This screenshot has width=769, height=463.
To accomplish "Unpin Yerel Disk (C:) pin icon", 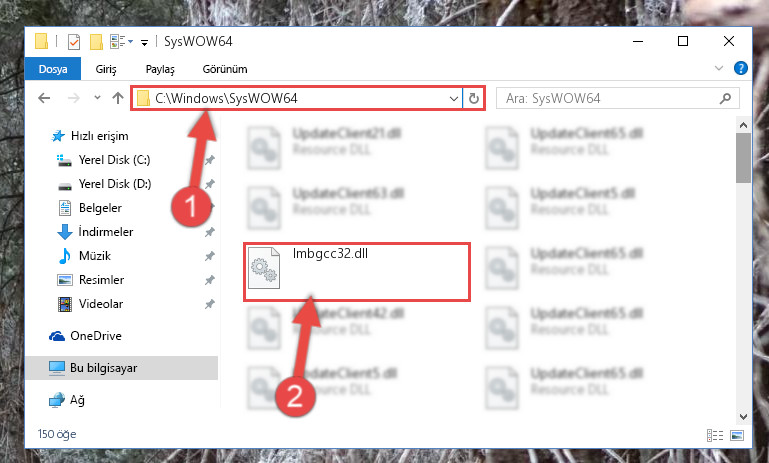I will (210, 160).
